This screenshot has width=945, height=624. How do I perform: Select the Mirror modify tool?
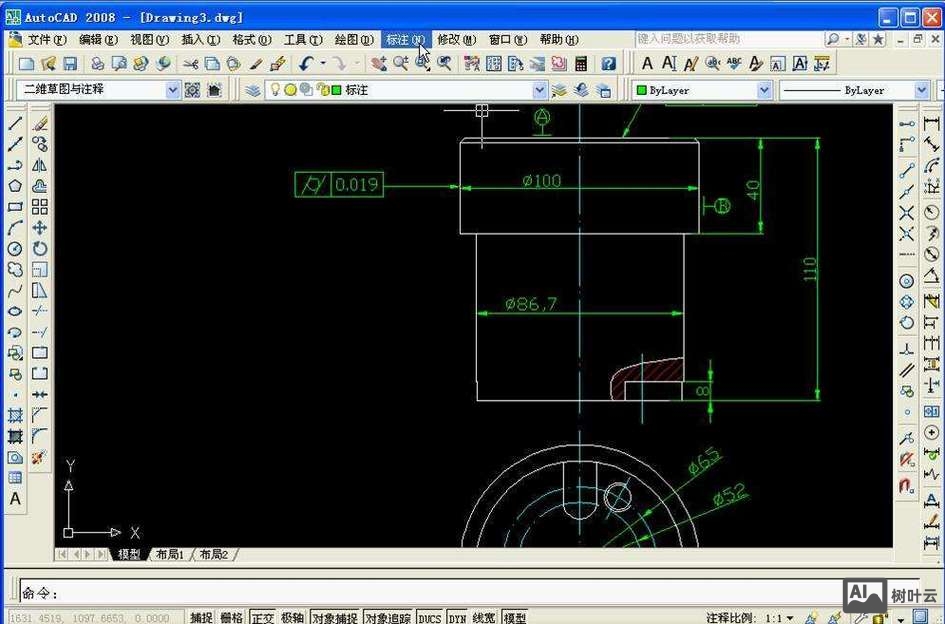40,165
